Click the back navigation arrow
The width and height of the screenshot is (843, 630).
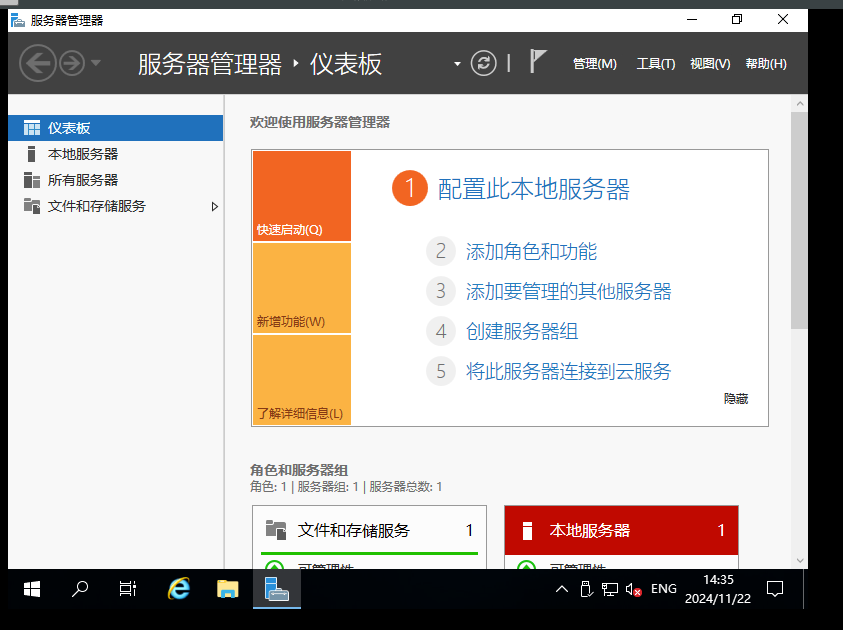tap(38, 64)
